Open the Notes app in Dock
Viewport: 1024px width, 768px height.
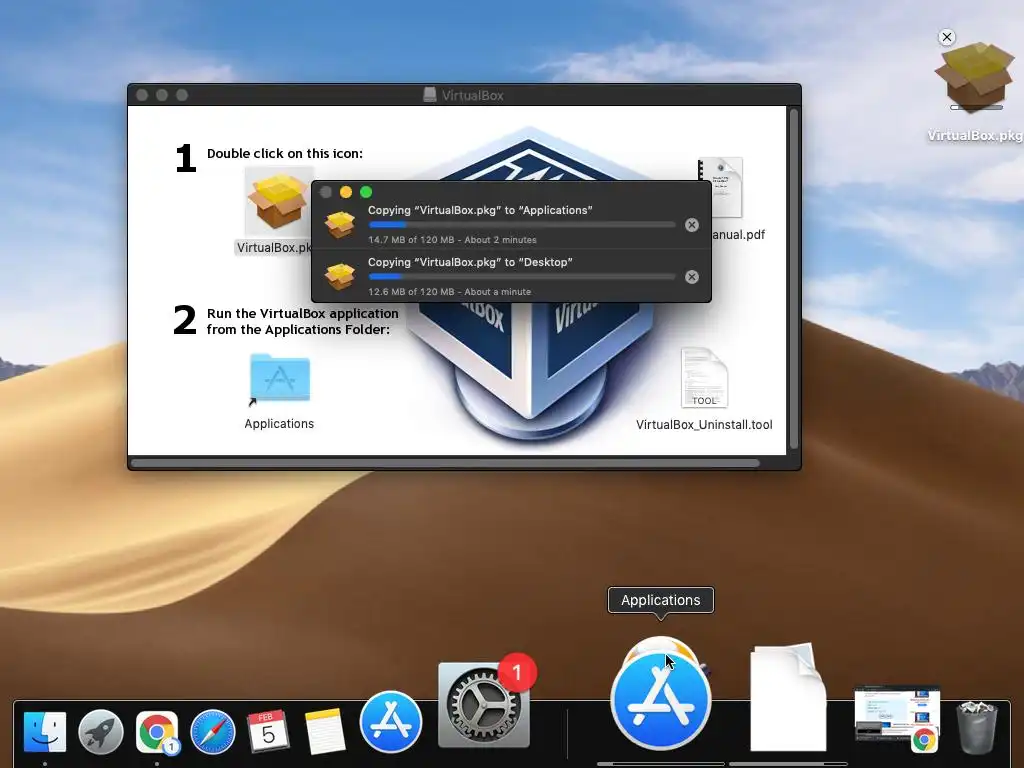tap(325, 731)
